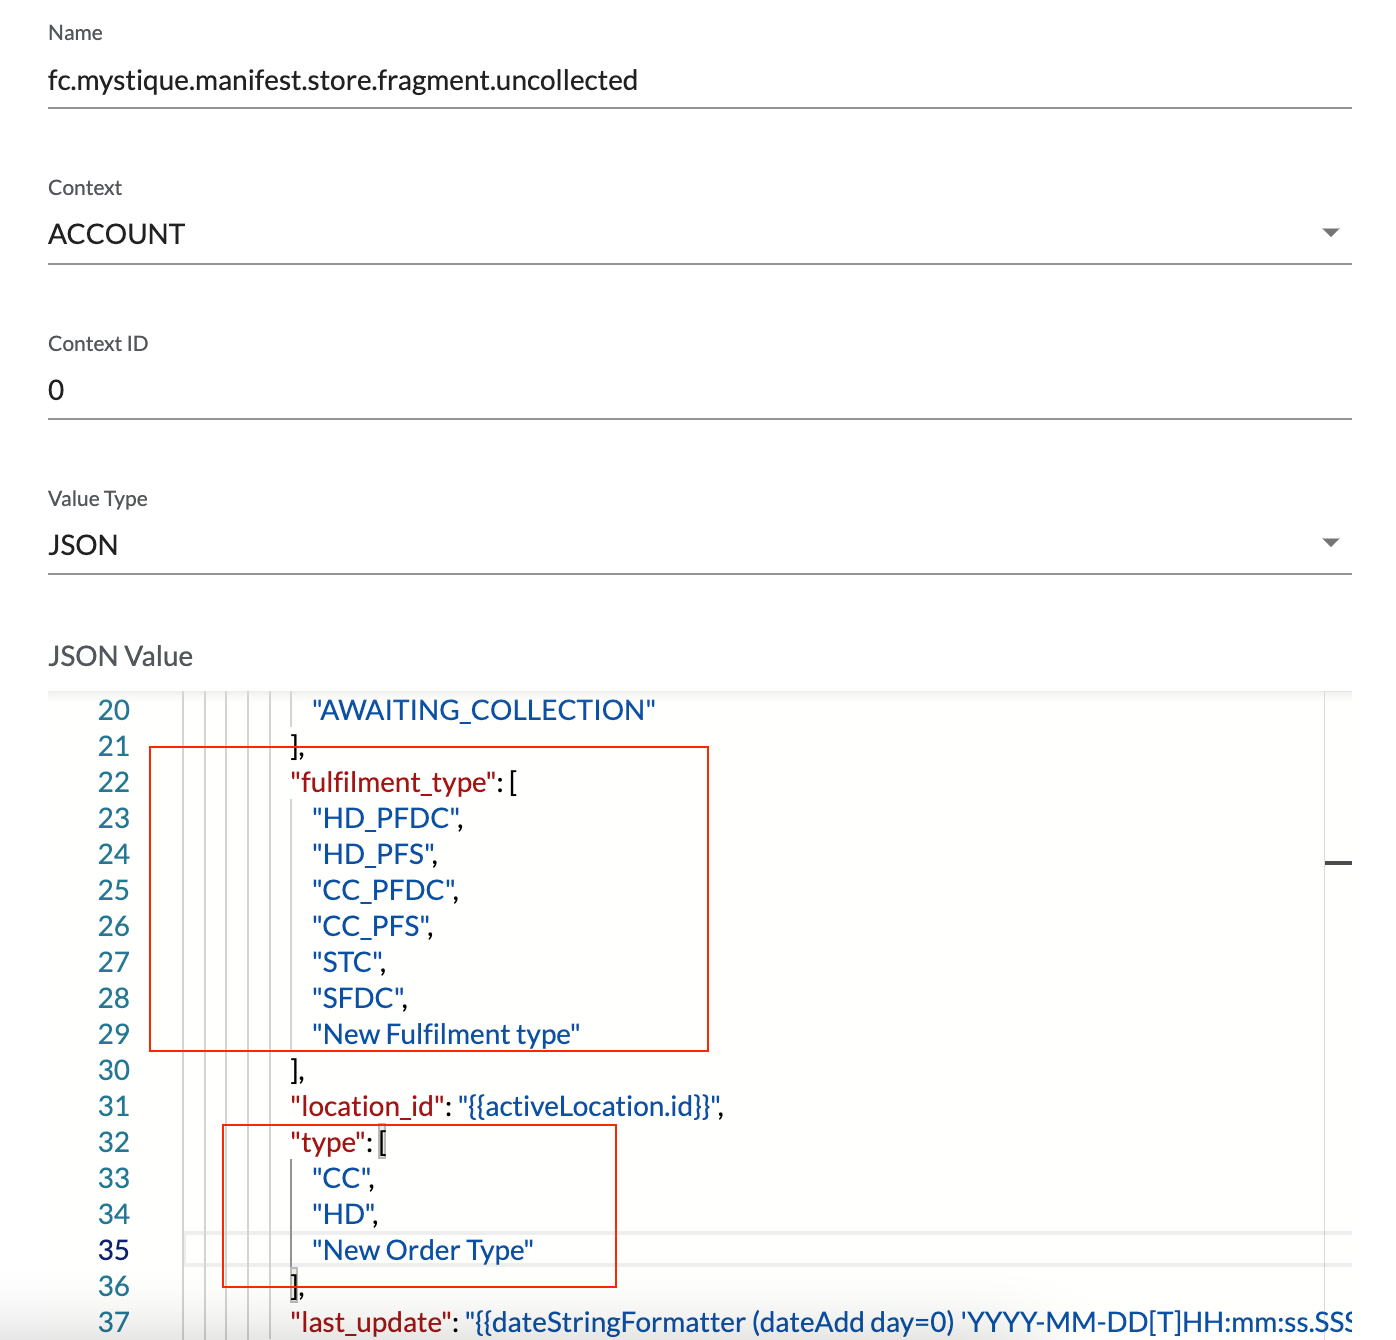Viewport: 1396px width, 1340px height.
Task: Place cursor on the "STC" value
Action: click(346, 962)
